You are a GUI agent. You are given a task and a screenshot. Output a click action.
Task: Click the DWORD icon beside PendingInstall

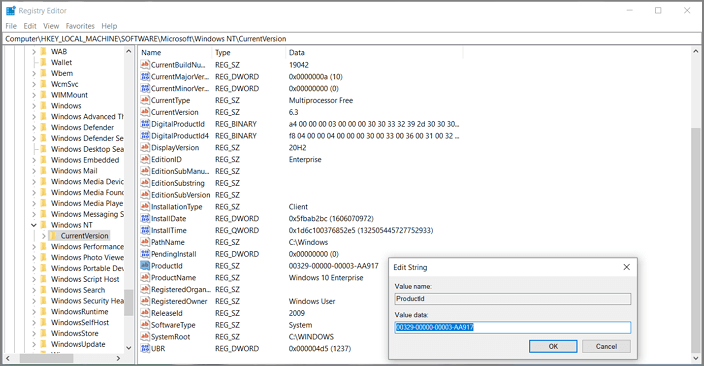[x=145, y=254]
